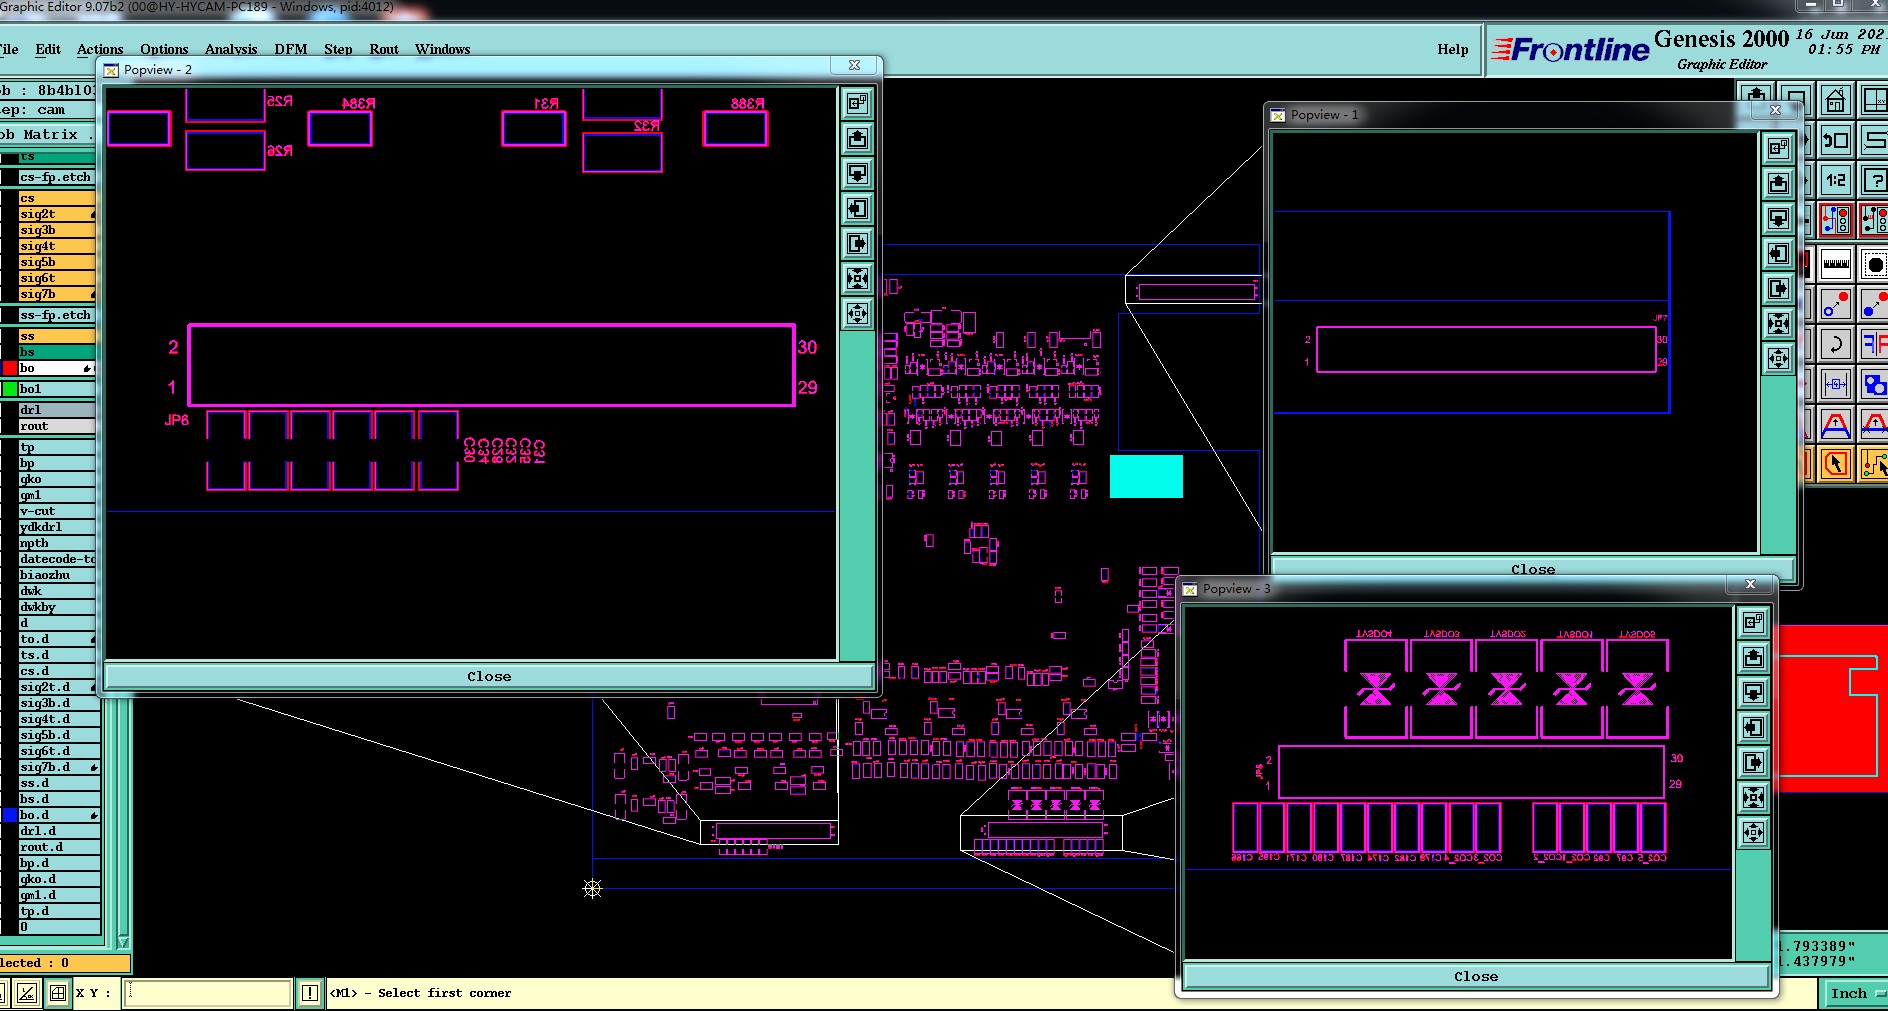Close Popview - 1 with Close button
Screen dimensions: 1888x1011
coord(1533,569)
